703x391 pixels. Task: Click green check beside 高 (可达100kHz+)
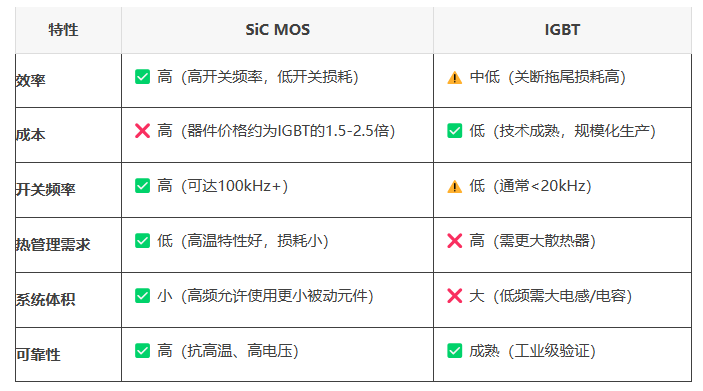143,186
